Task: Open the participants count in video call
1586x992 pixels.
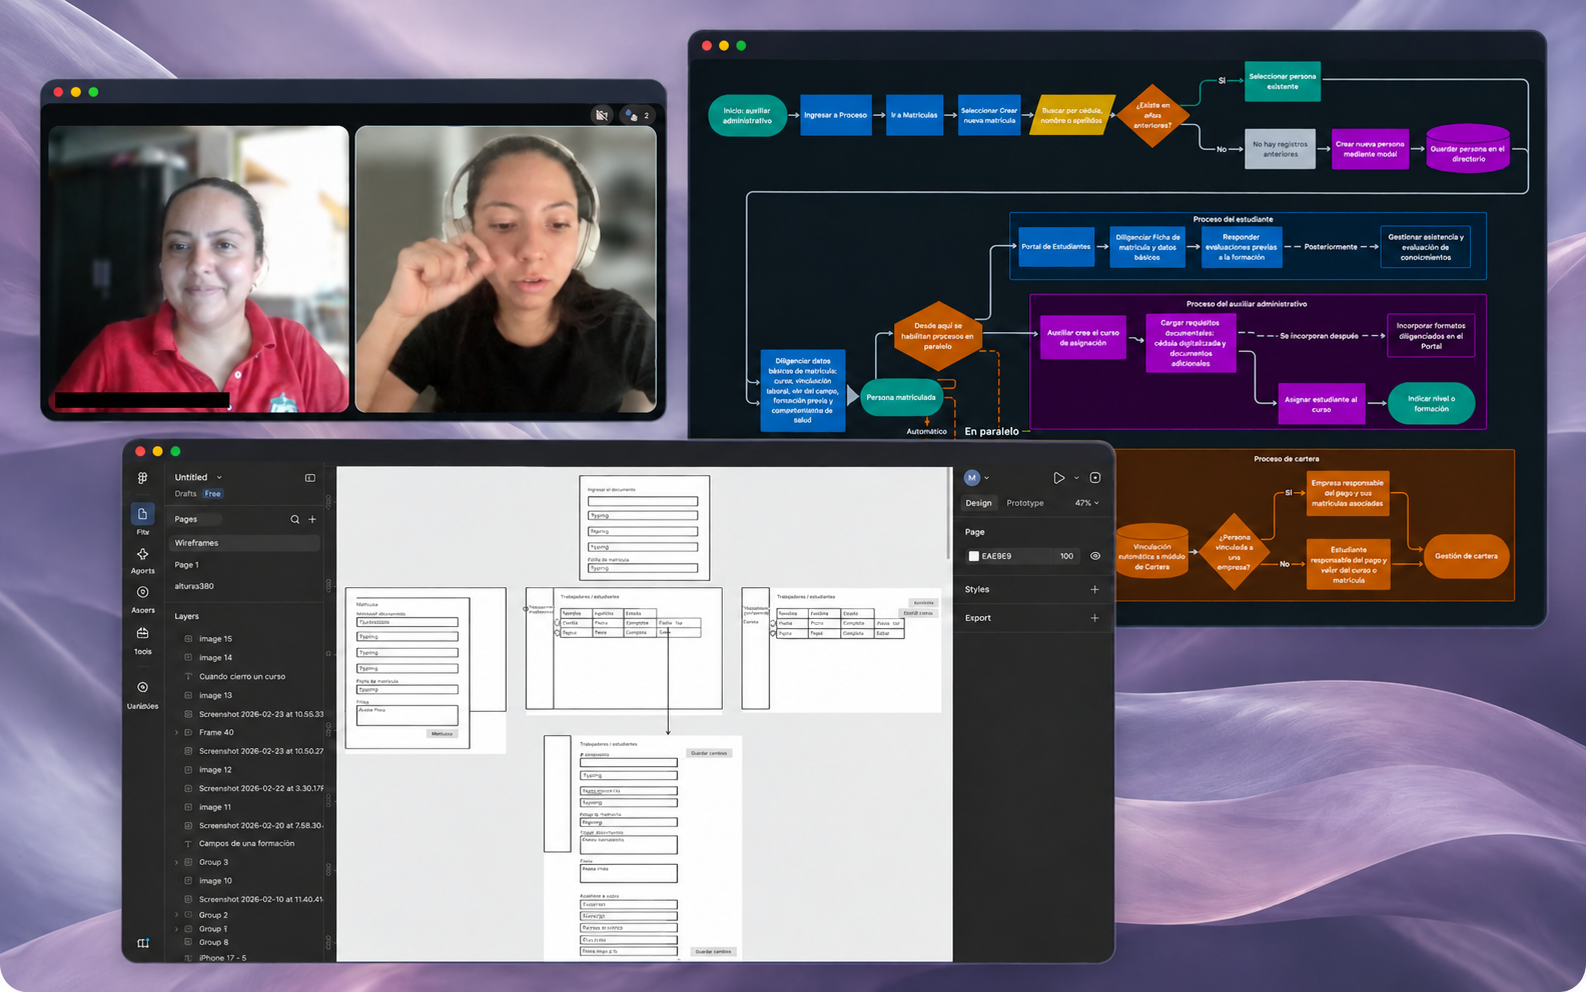Action: pos(637,115)
